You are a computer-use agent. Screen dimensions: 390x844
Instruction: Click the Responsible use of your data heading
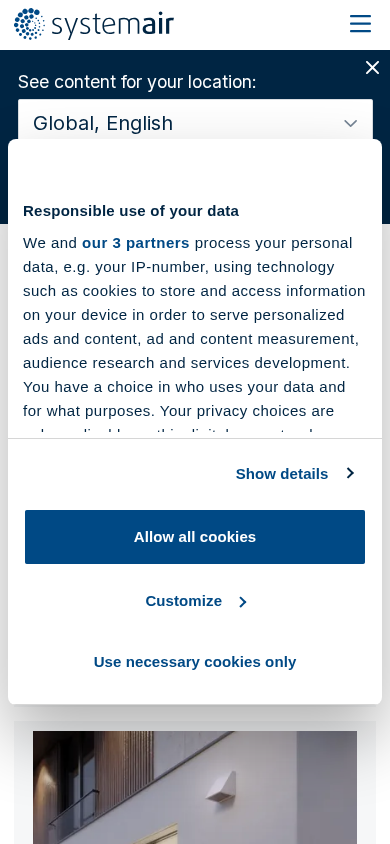[x=131, y=211]
